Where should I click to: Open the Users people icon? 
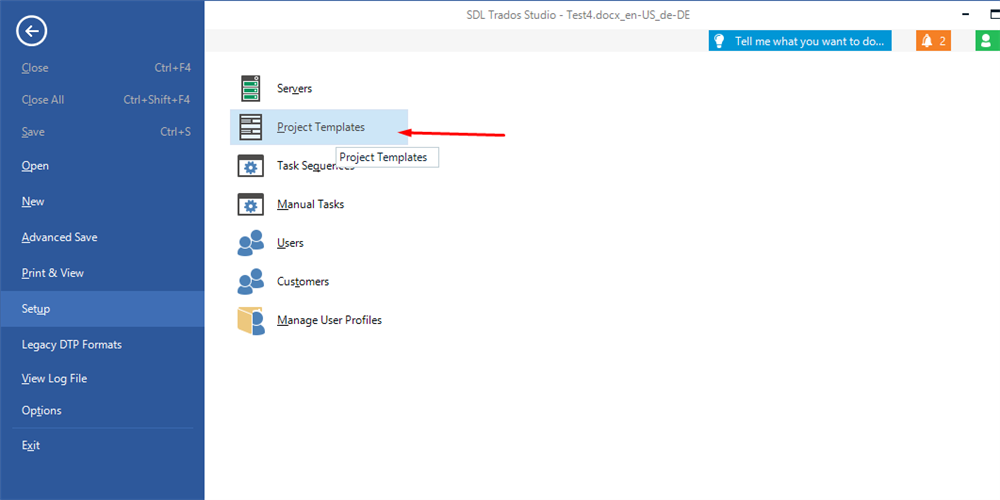point(251,243)
